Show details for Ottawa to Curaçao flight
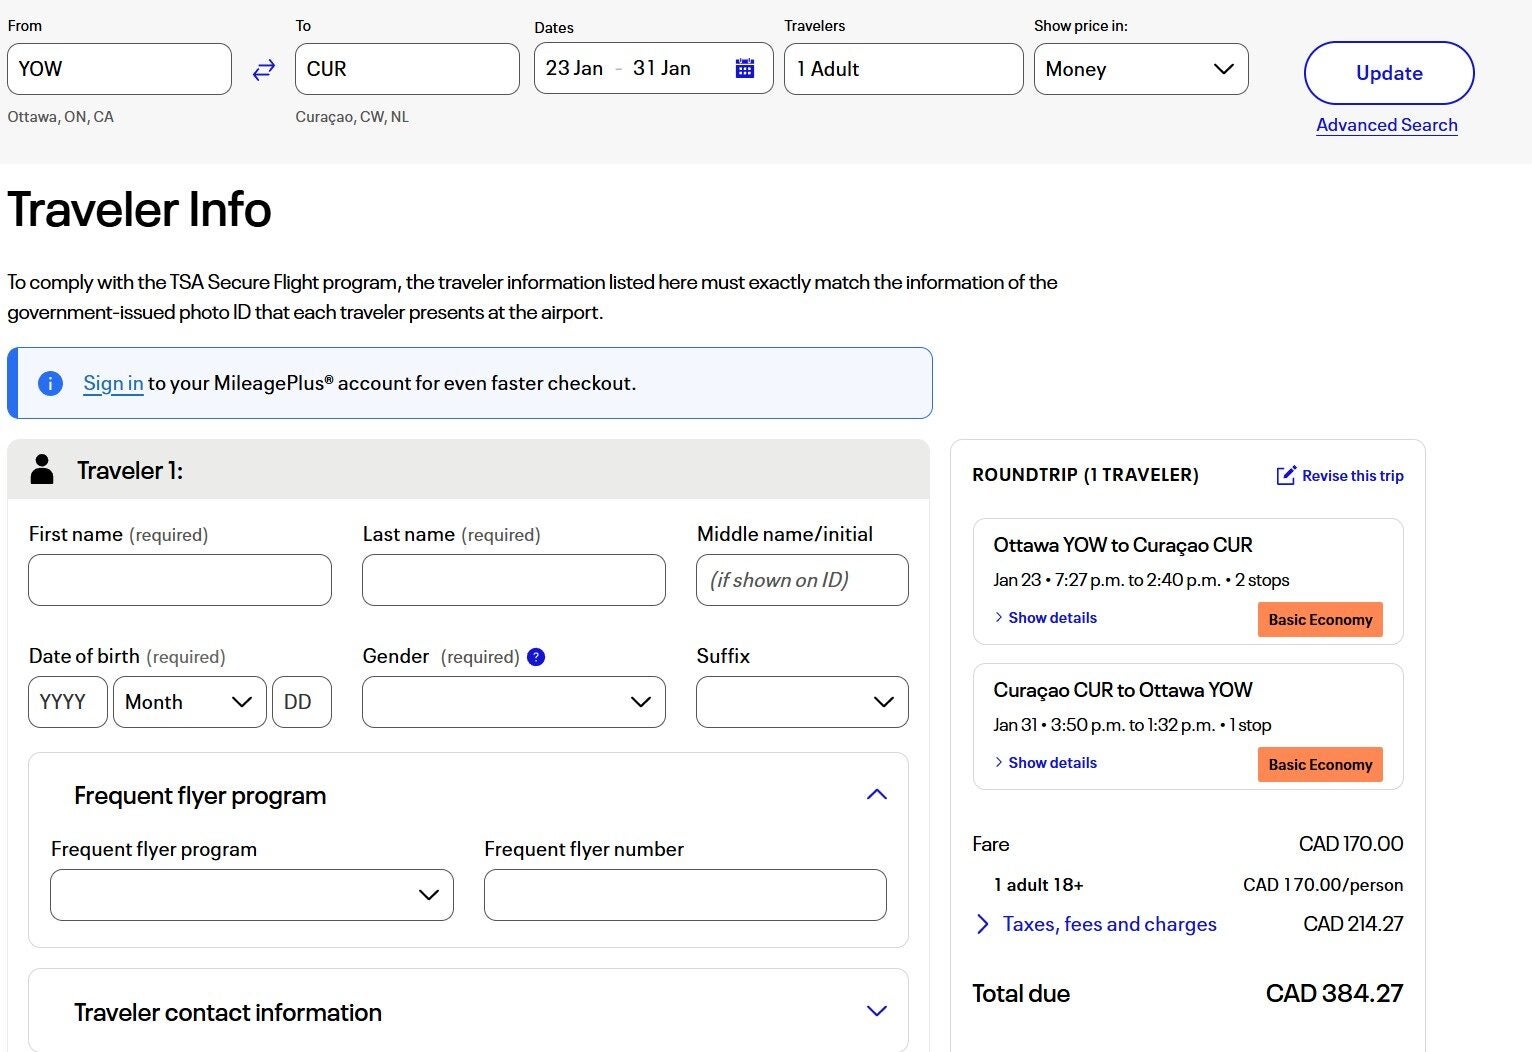Image resolution: width=1532 pixels, height=1052 pixels. pos(1051,618)
